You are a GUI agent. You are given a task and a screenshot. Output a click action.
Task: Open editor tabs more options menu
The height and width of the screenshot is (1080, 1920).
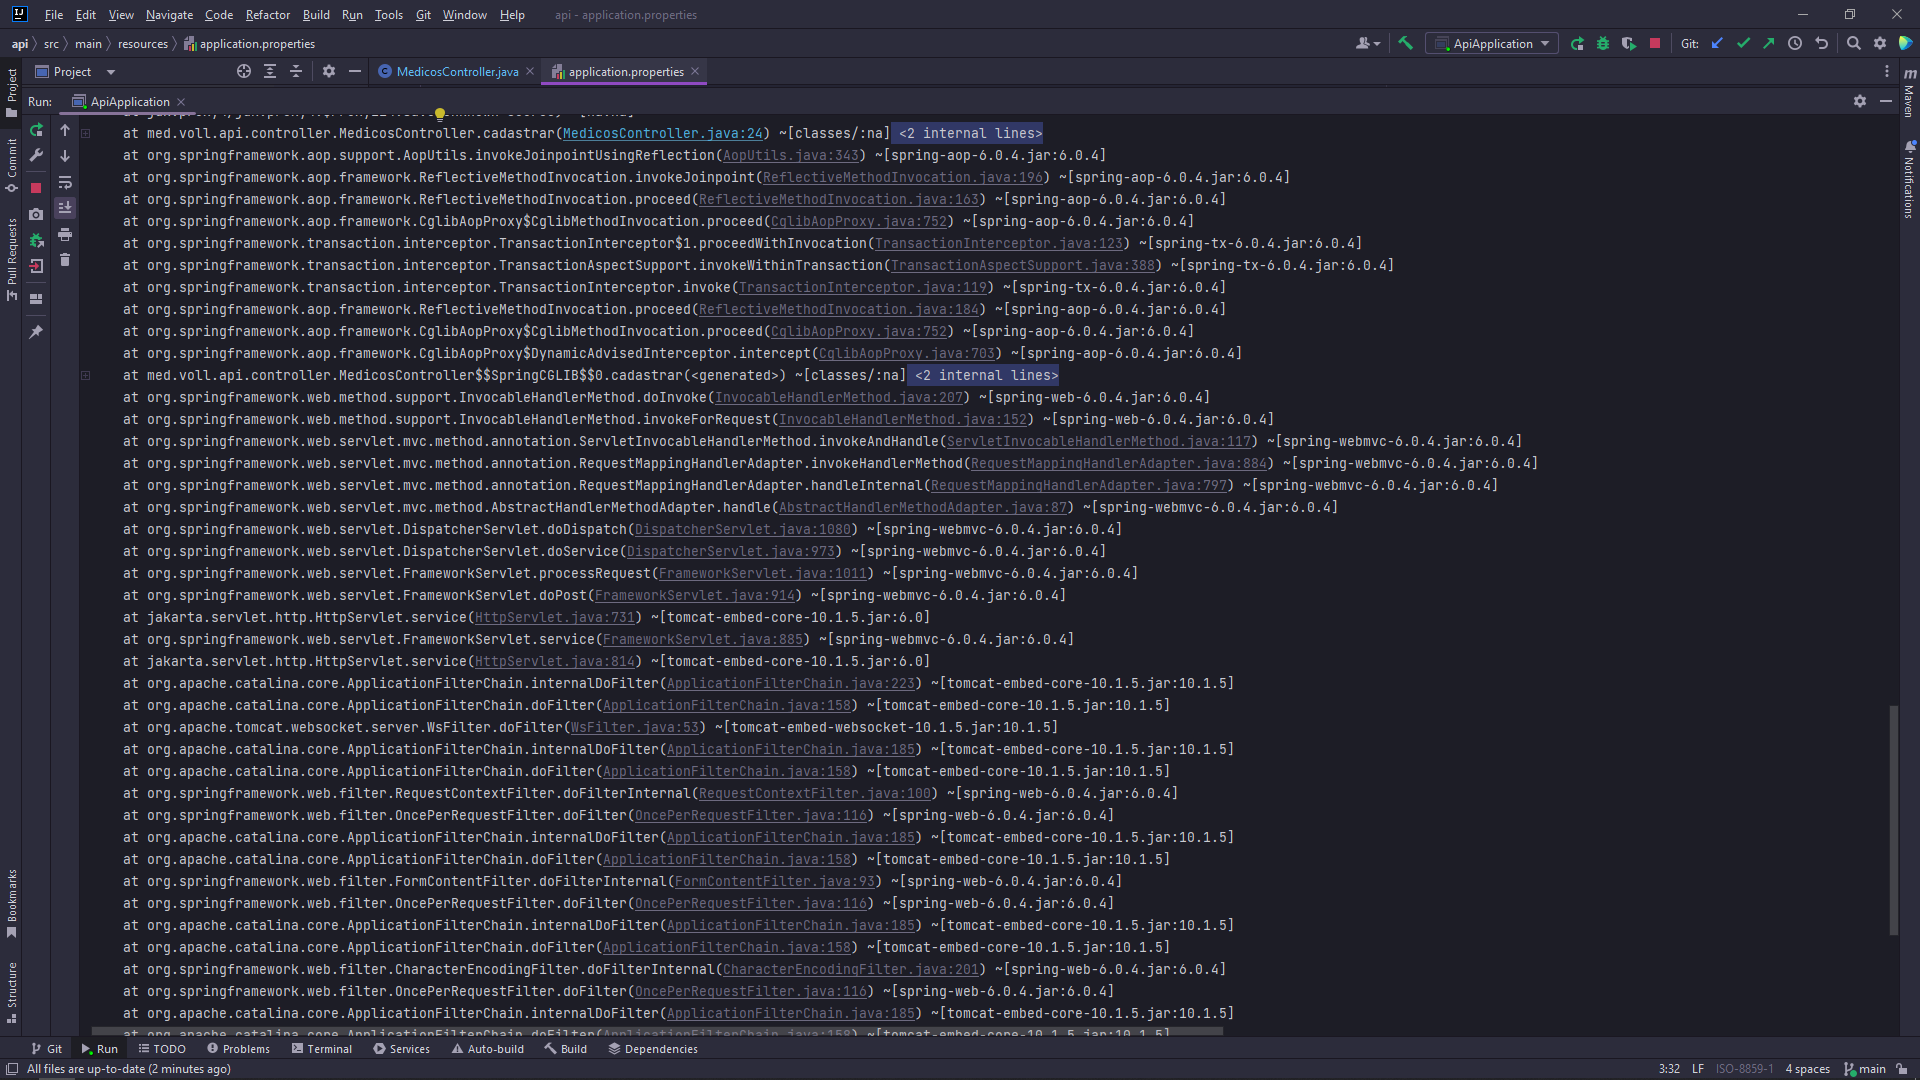(1886, 71)
